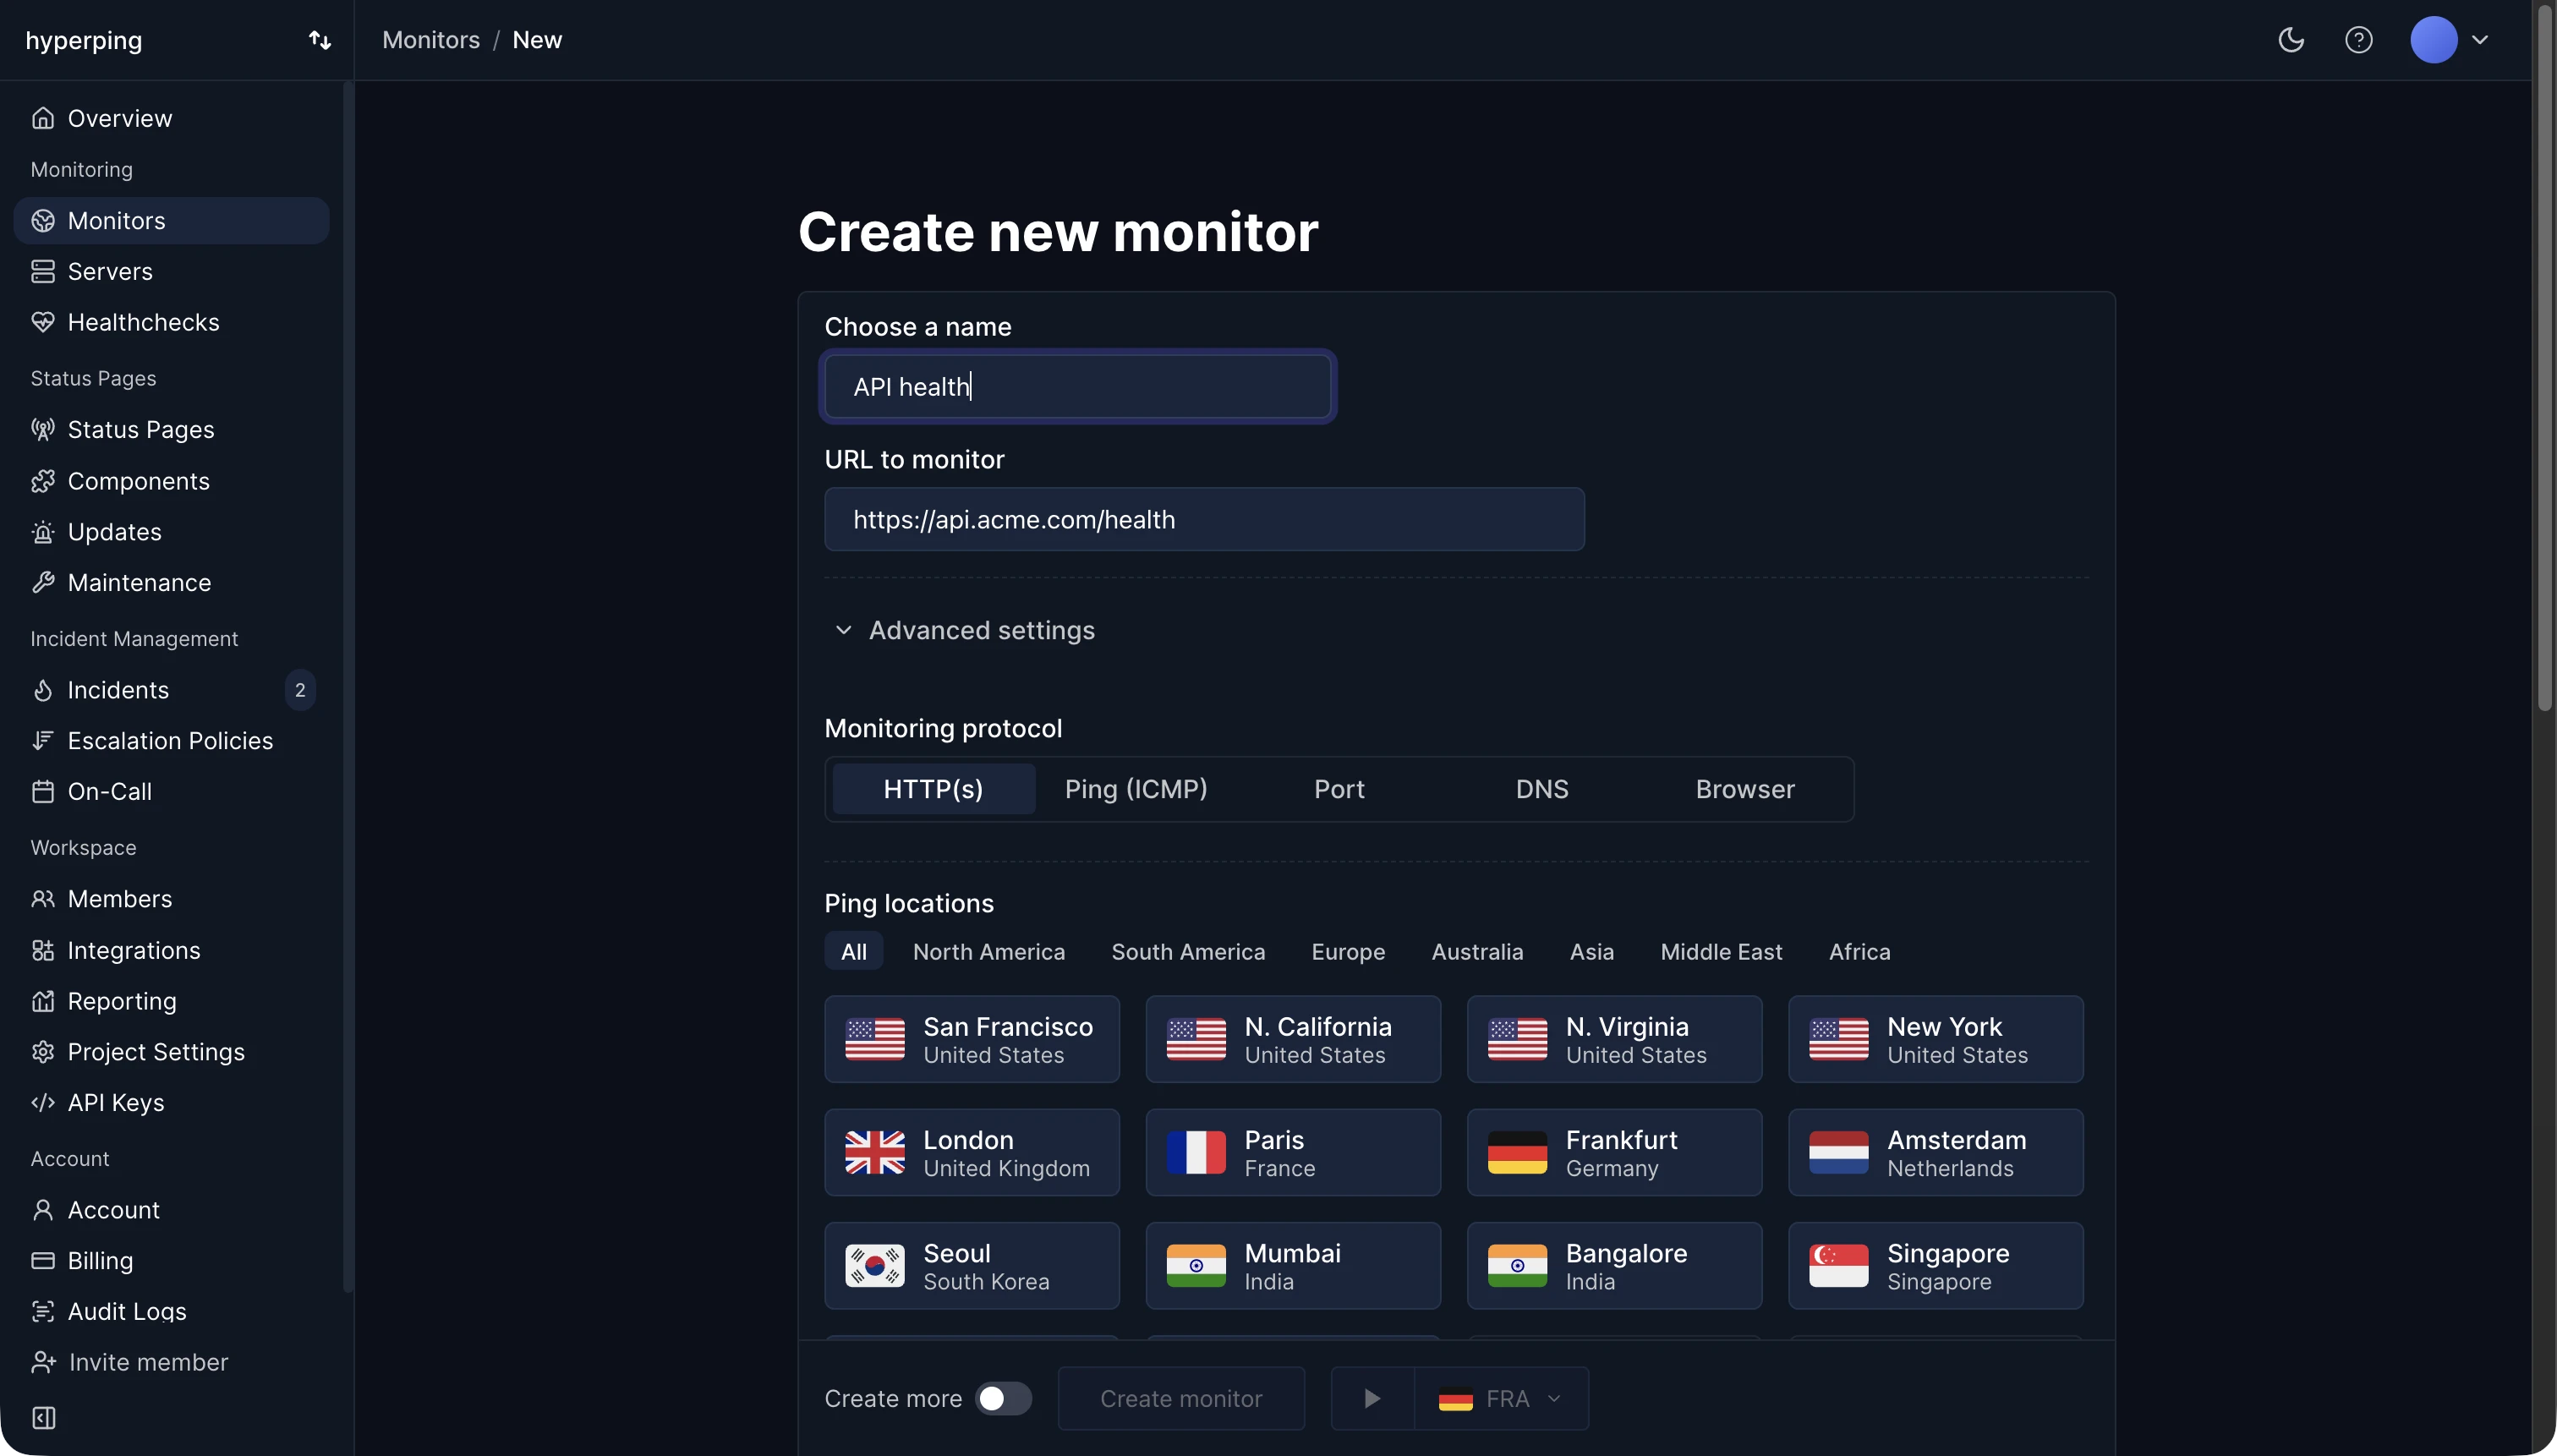The width and height of the screenshot is (2557, 1456).
Task: Select Singapore ping location
Action: [x=1935, y=1266]
